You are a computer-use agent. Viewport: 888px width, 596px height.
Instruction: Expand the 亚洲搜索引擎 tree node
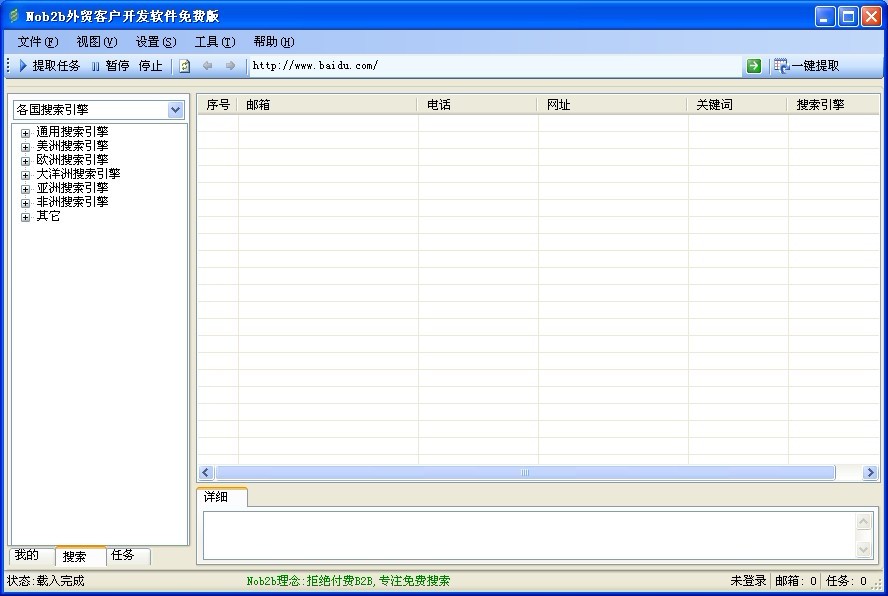click(x=24, y=187)
